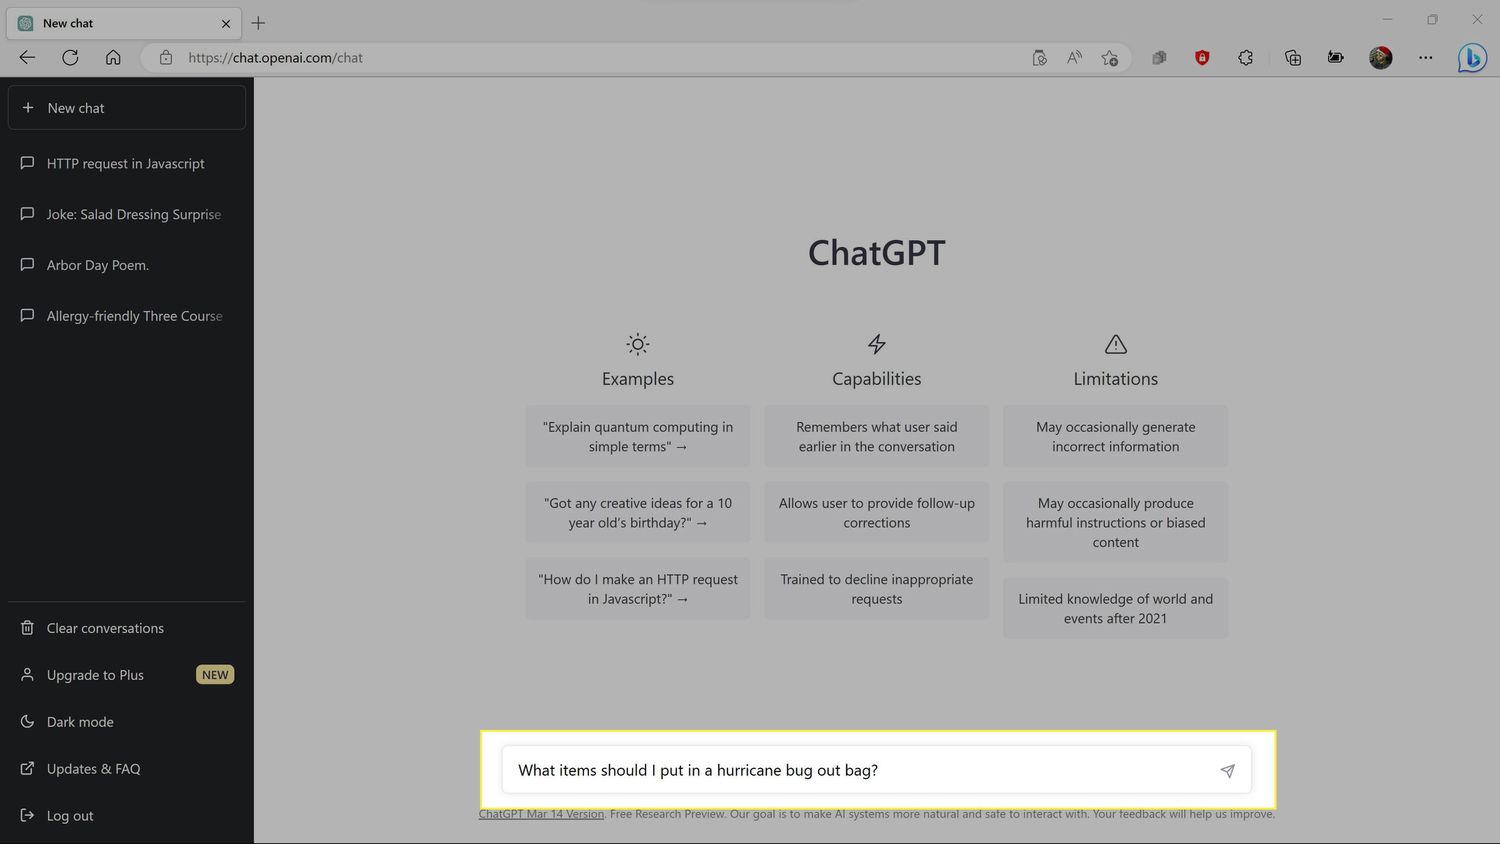The width and height of the screenshot is (1500, 844).
Task: Click the send message paper plane icon
Action: point(1227,771)
